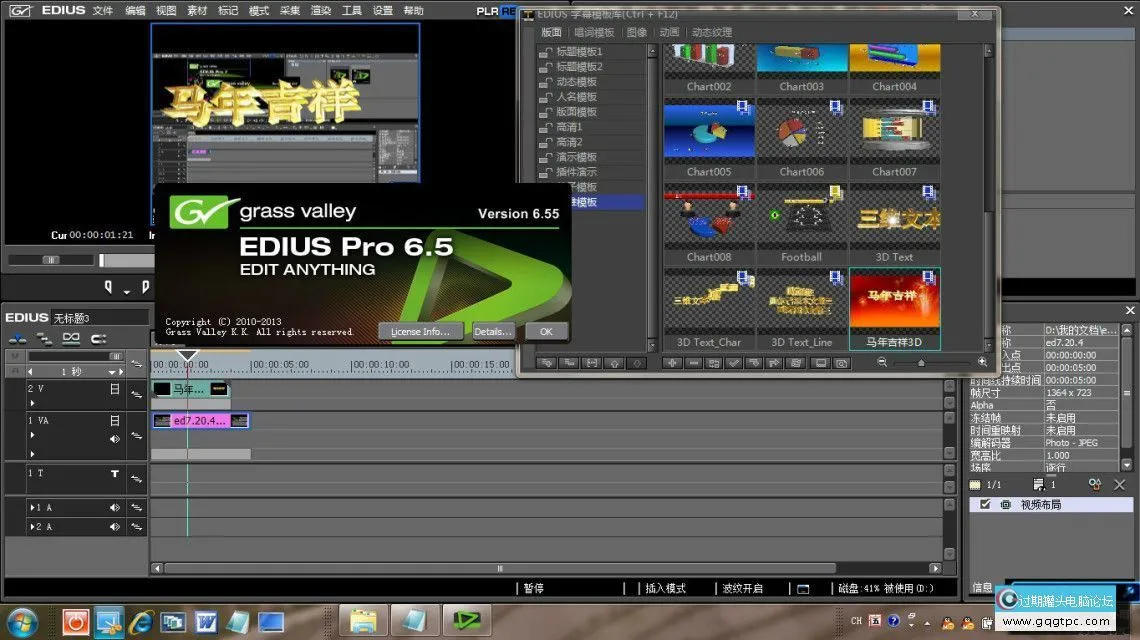Click the thumbnail size slider in title library

(x=921, y=362)
